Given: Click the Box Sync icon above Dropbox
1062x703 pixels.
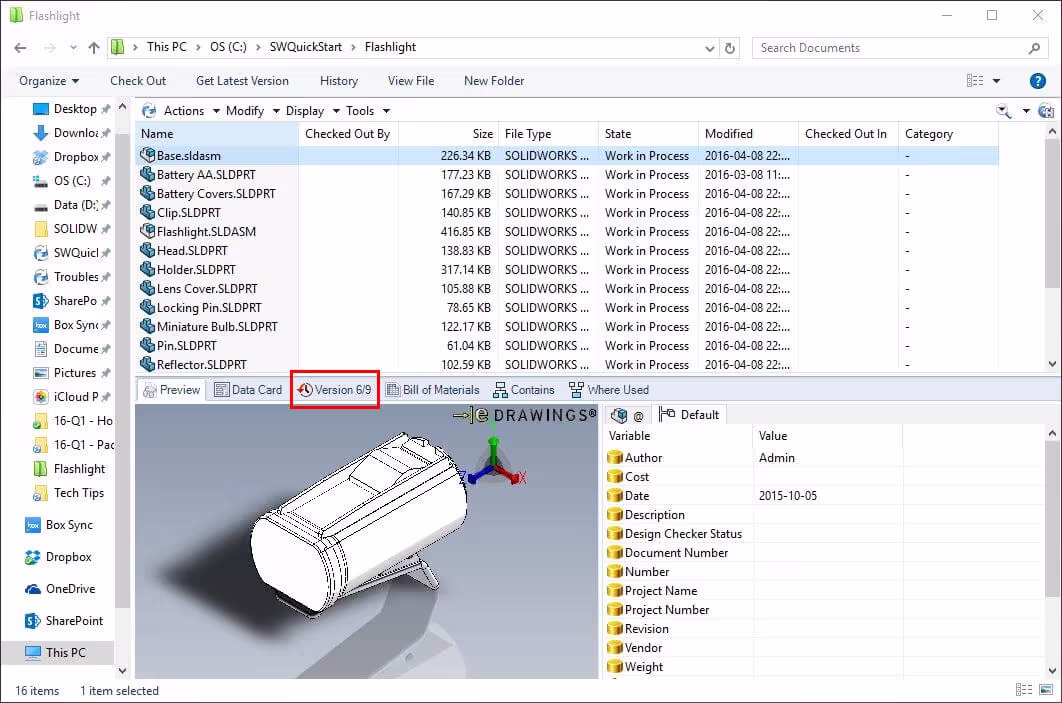Looking at the screenshot, I should click(x=33, y=525).
